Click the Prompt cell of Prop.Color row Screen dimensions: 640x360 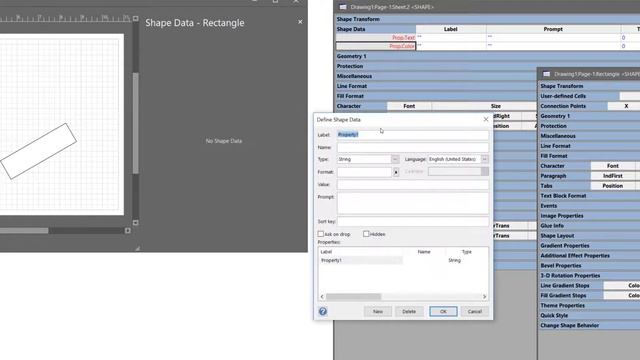(x=553, y=46)
